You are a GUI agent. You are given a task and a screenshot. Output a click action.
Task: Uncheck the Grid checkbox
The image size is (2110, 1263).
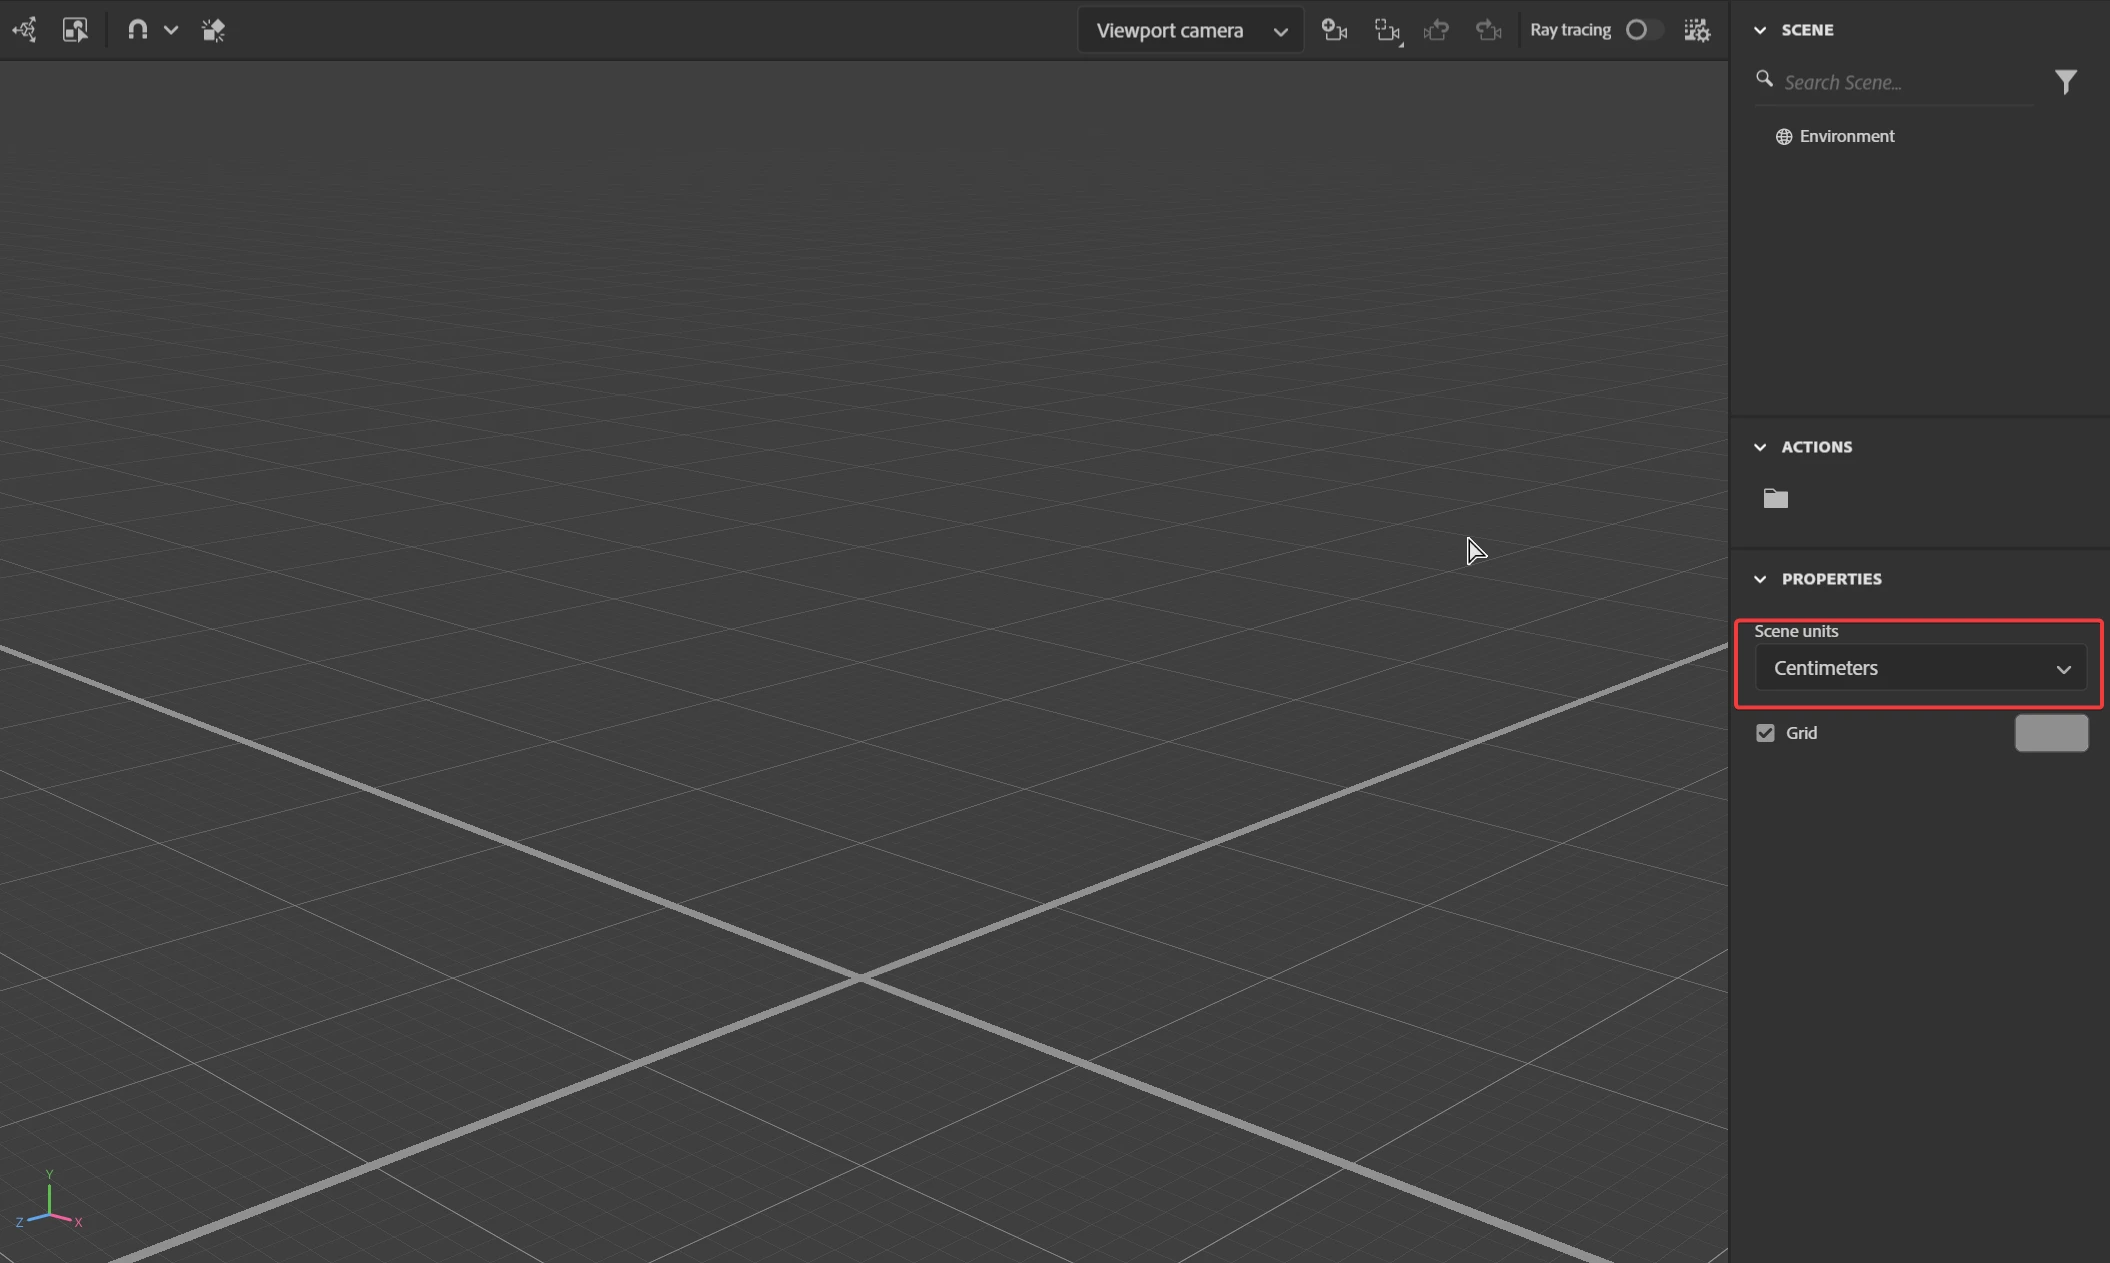(x=1765, y=733)
